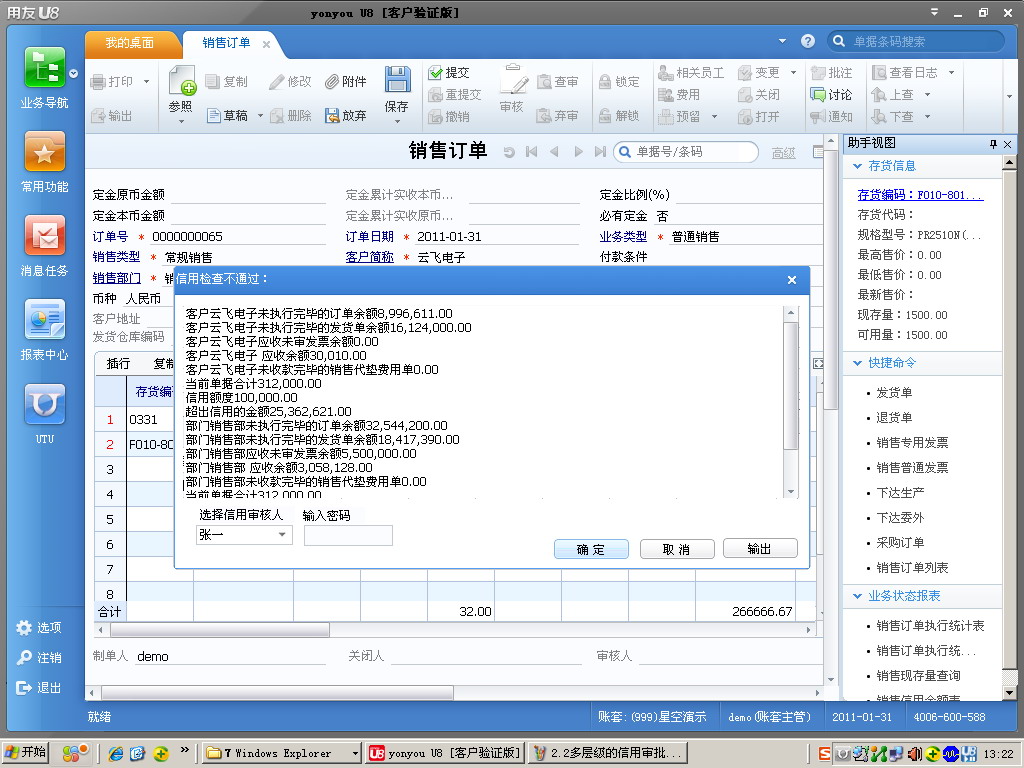The height and width of the screenshot is (768, 1024).
Task: Close the 信用检查不通过 dialog
Action: pyautogui.click(x=792, y=280)
